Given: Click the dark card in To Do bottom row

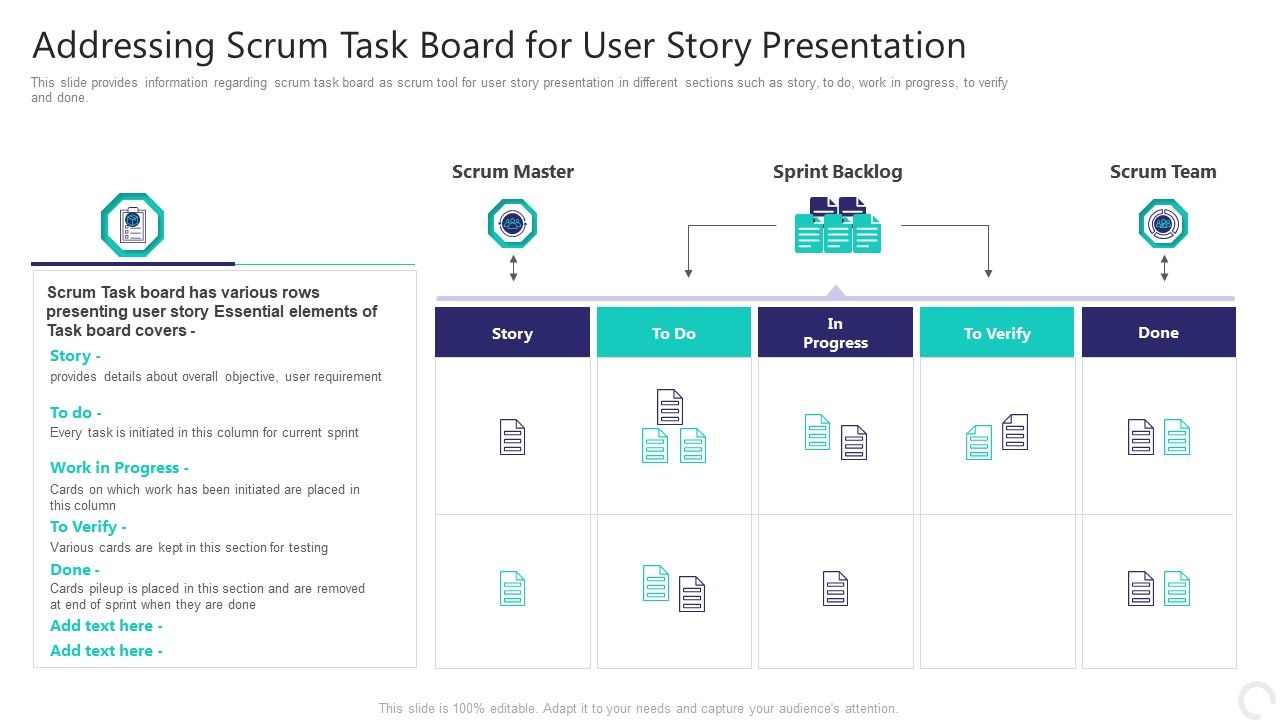Looking at the screenshot, I should (692, 594).
